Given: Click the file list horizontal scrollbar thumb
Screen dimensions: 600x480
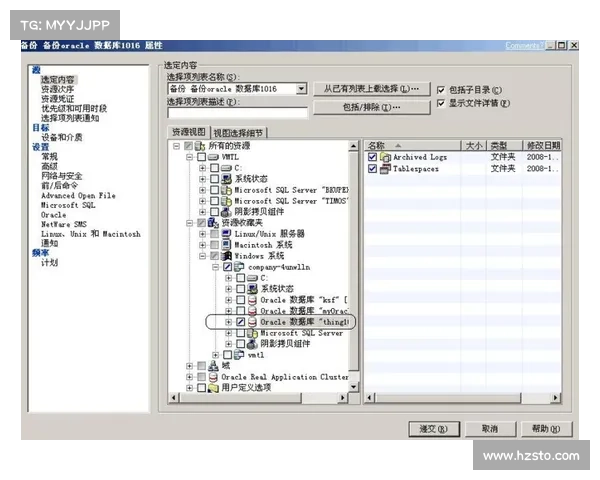Looking at the screenshot, I should pos(448,398).
